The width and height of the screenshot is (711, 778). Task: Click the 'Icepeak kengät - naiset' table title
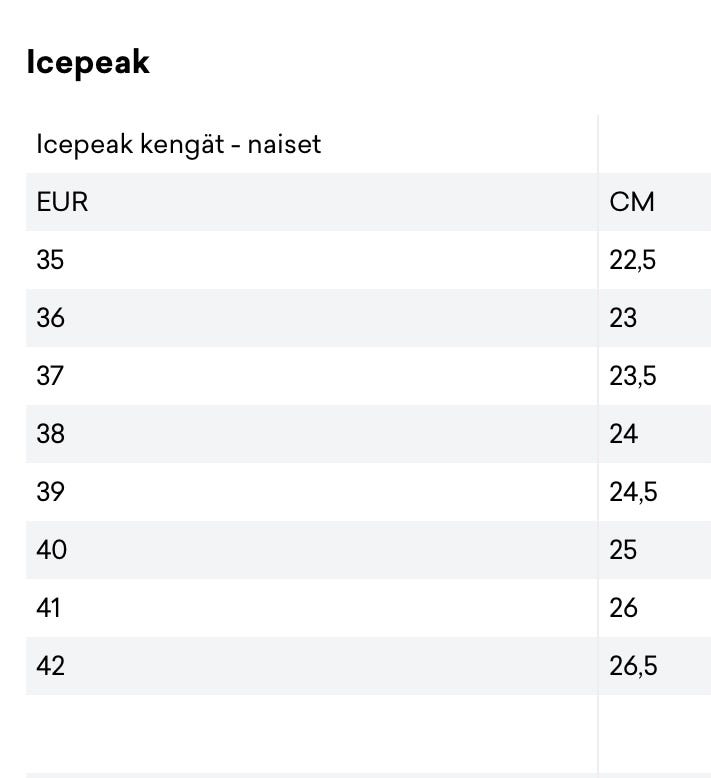click(x=179, y=144)
